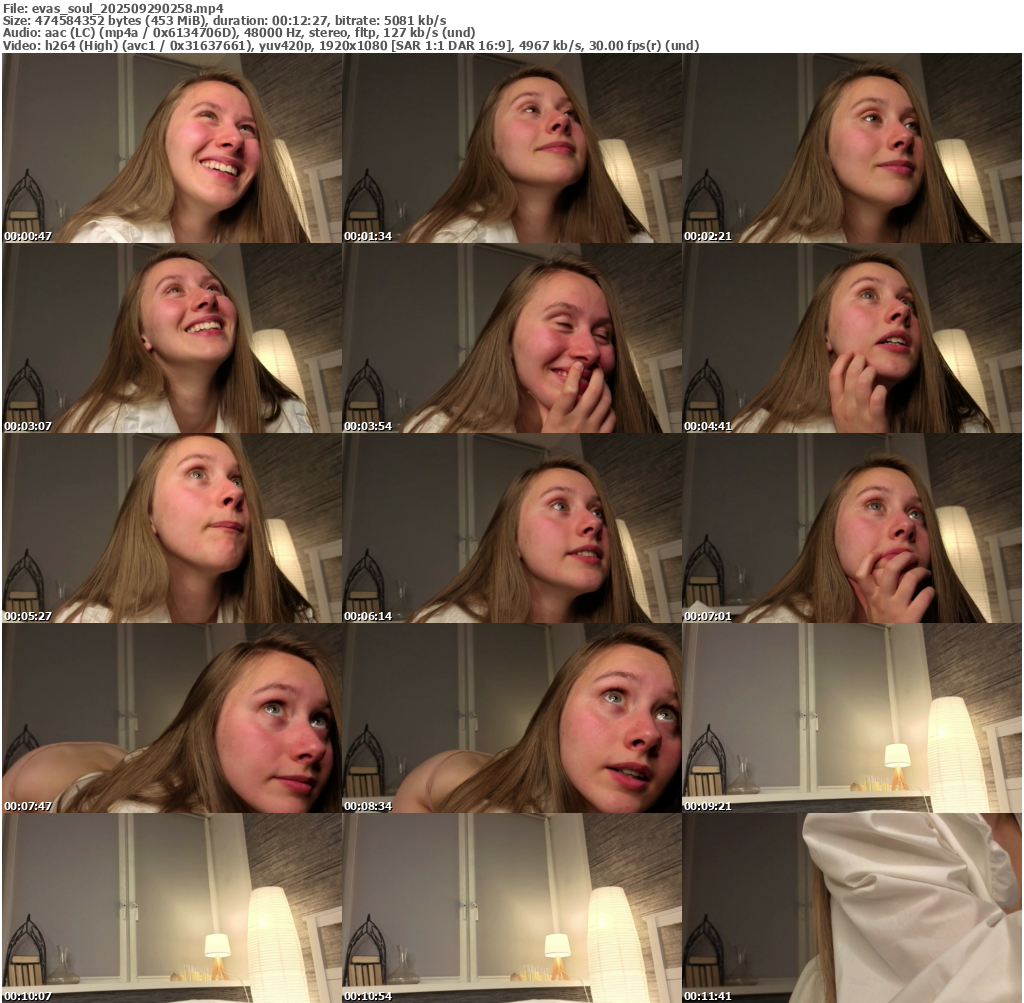This screenshot has height=1003, width=1024.
Task: Select the frame stamped 00:03:54
Action: click(x=512, y=338)
